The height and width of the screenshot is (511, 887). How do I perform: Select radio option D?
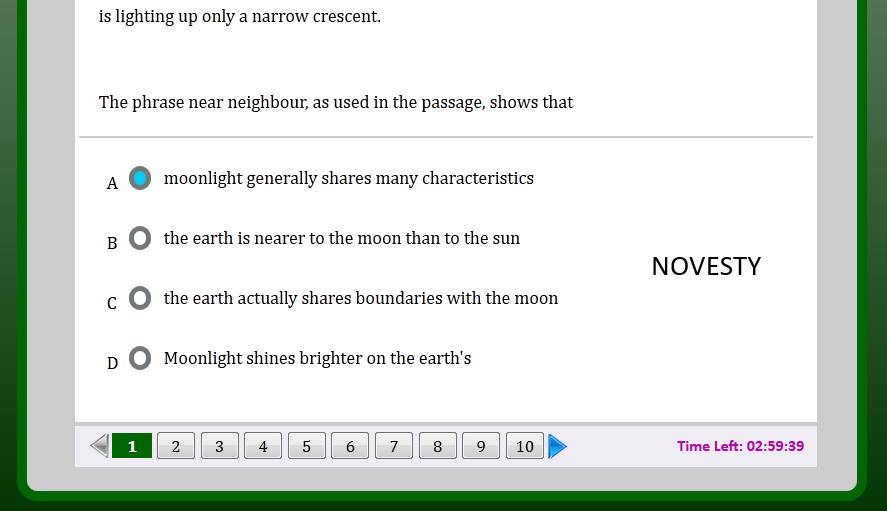(x=140, y=358)
